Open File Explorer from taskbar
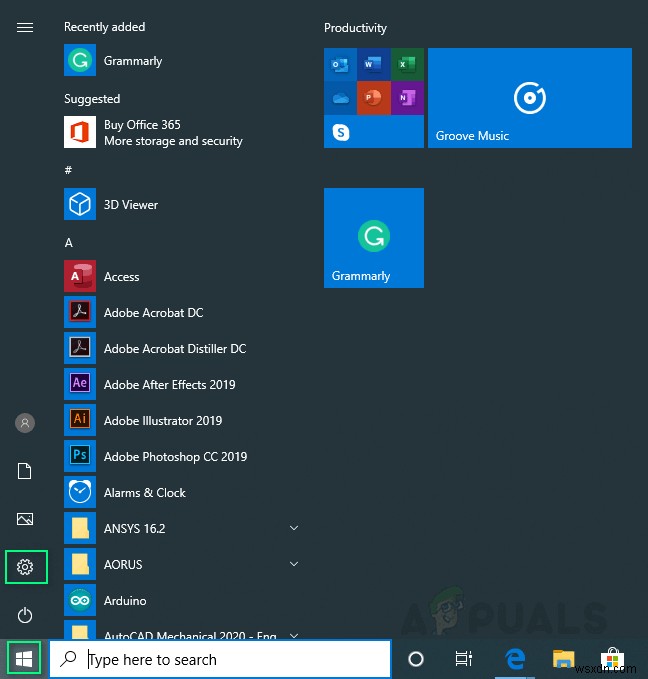648x679 pixels. [564, 659]
